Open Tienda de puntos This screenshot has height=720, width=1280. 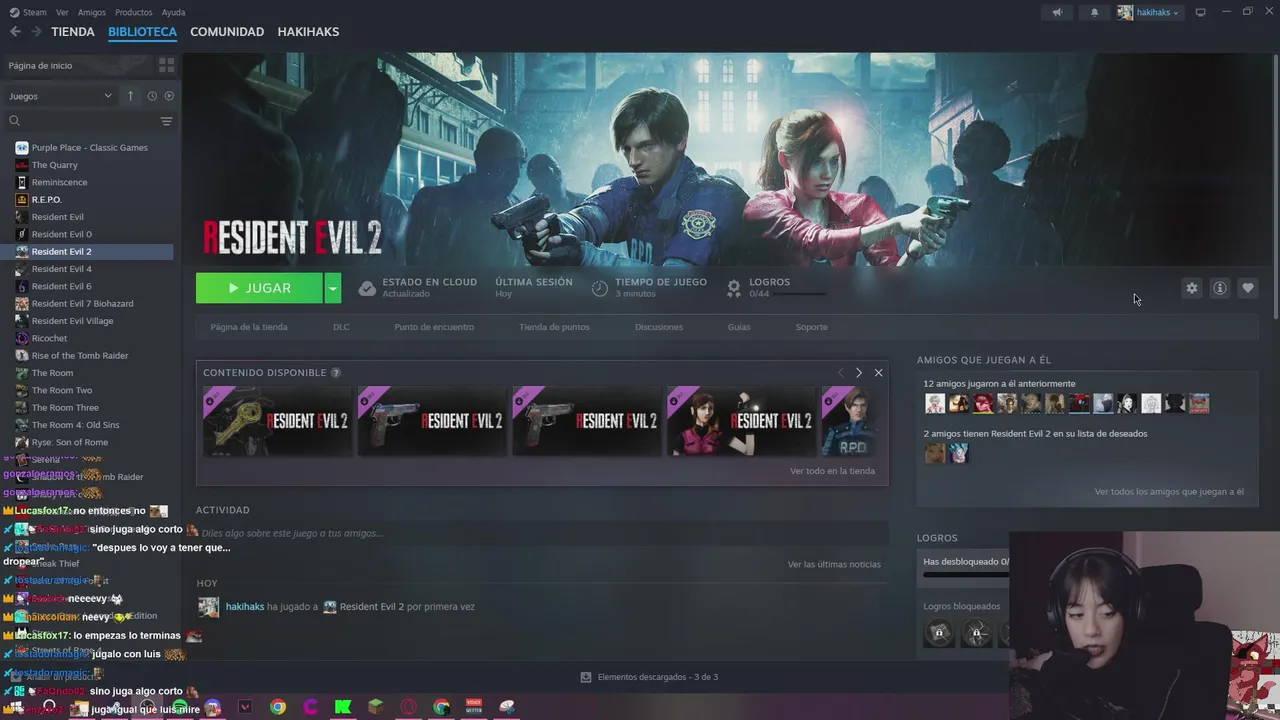(554, 327)
